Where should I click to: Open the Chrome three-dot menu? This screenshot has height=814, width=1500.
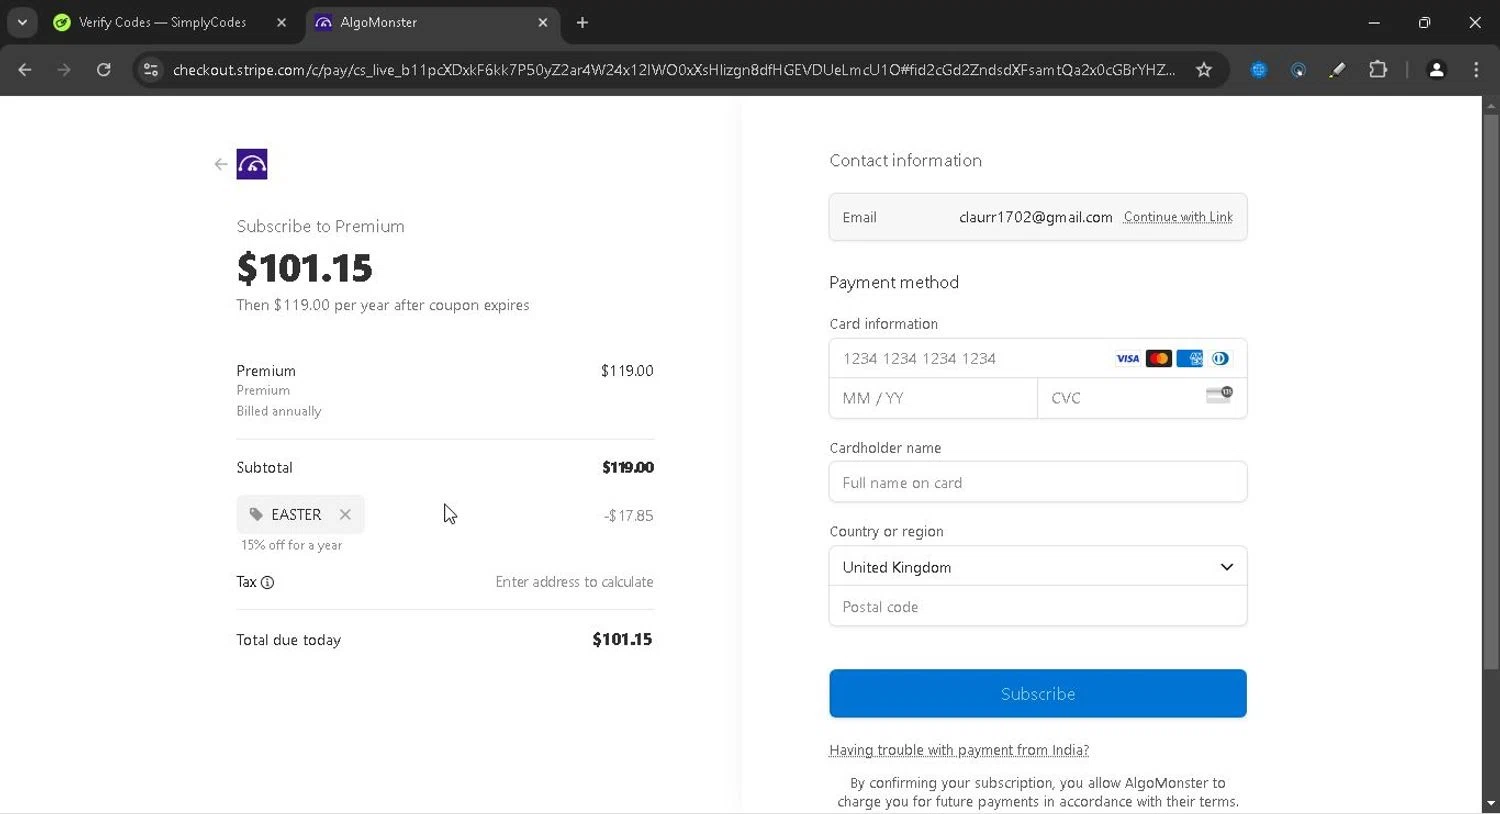pyautogui.click(x=1476, y=70)
